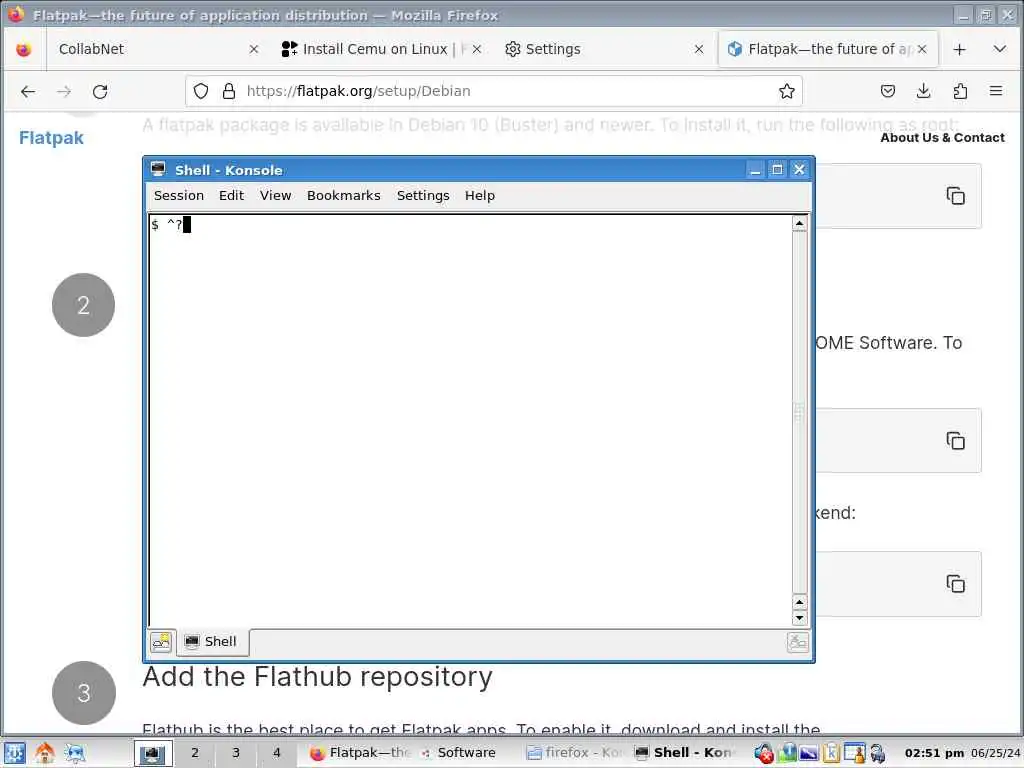Click the Konsole new session icon

(x=161, y=642)
